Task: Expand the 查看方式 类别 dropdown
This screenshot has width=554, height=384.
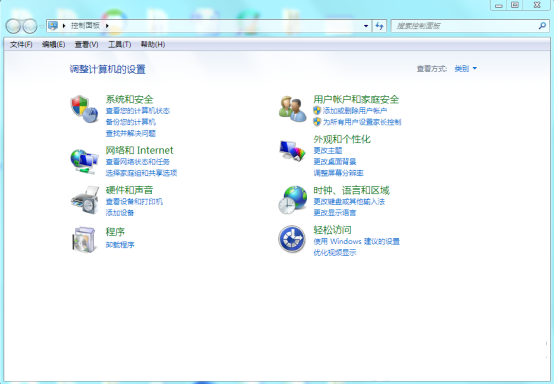Action: (466, 69)
